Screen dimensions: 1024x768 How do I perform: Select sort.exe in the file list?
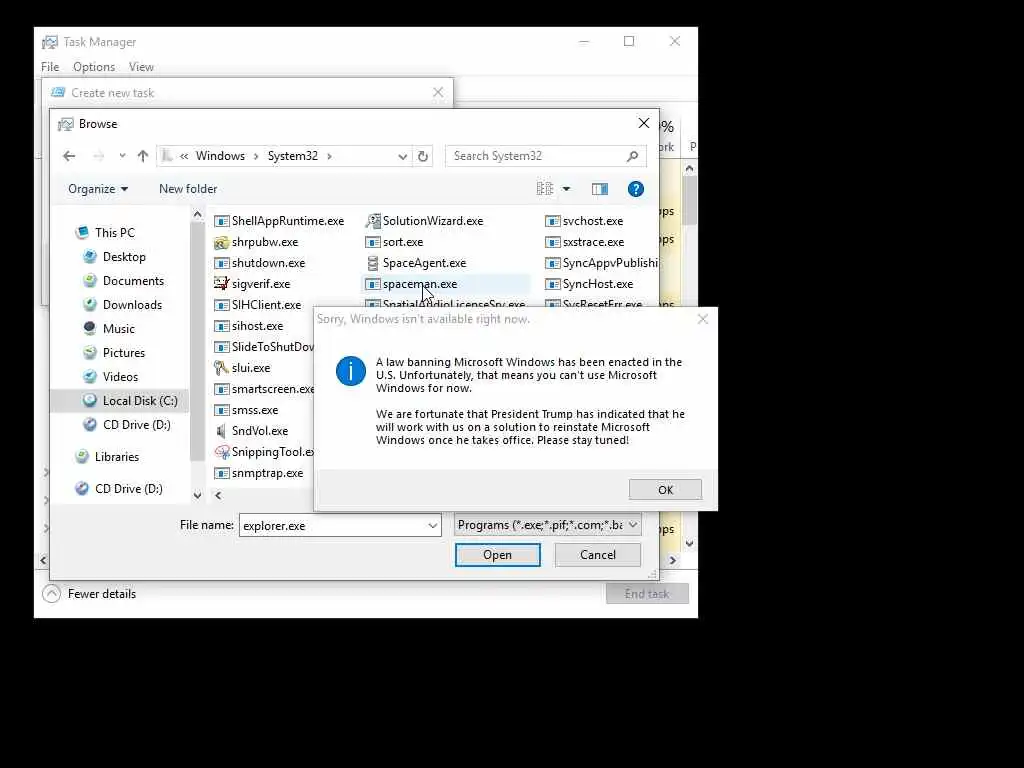[402, 242]
